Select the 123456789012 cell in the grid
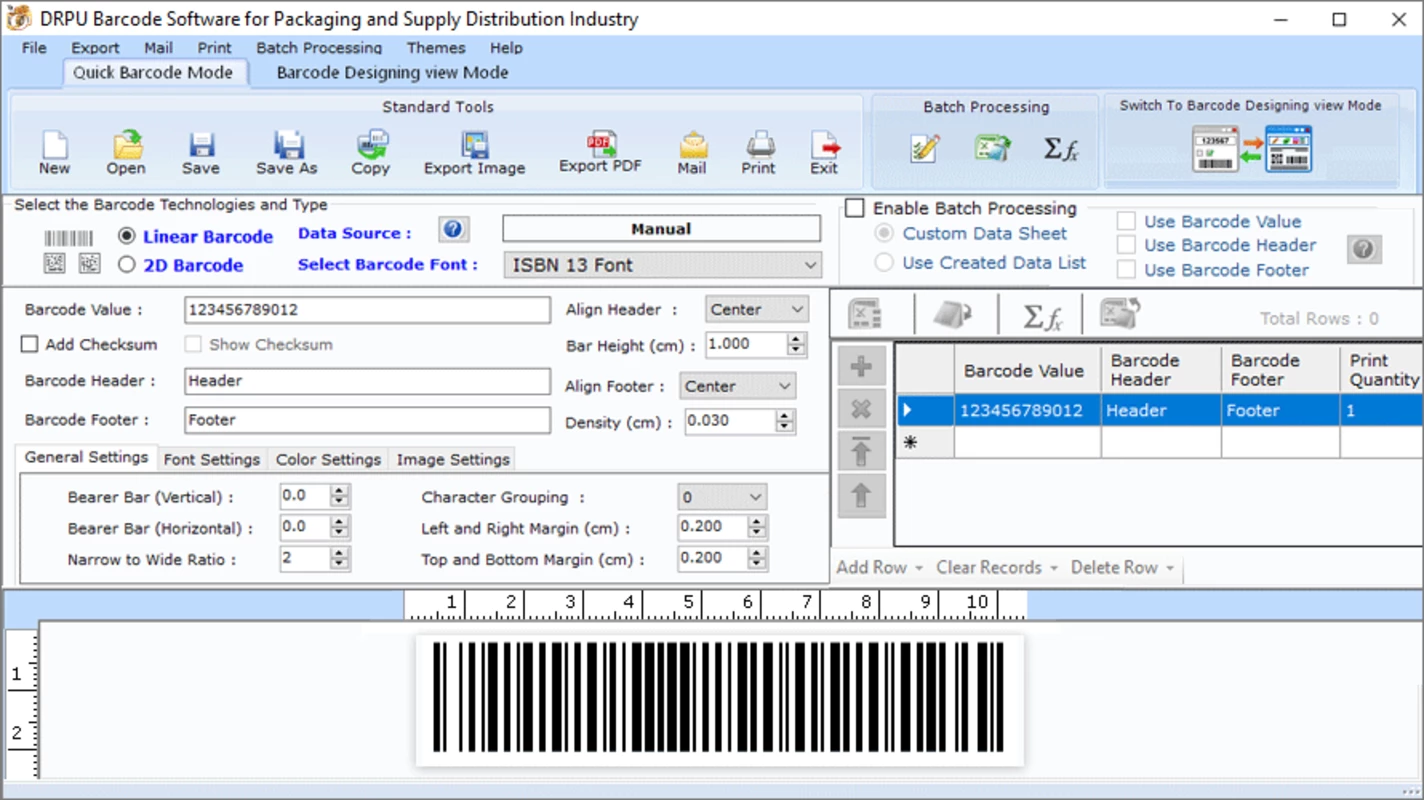The image size is (1424, 800). click(1027, 410)
